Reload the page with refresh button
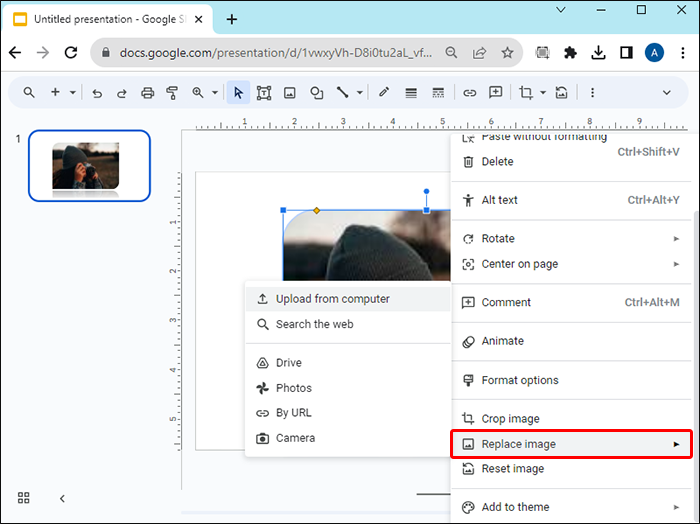 [71, 53]
